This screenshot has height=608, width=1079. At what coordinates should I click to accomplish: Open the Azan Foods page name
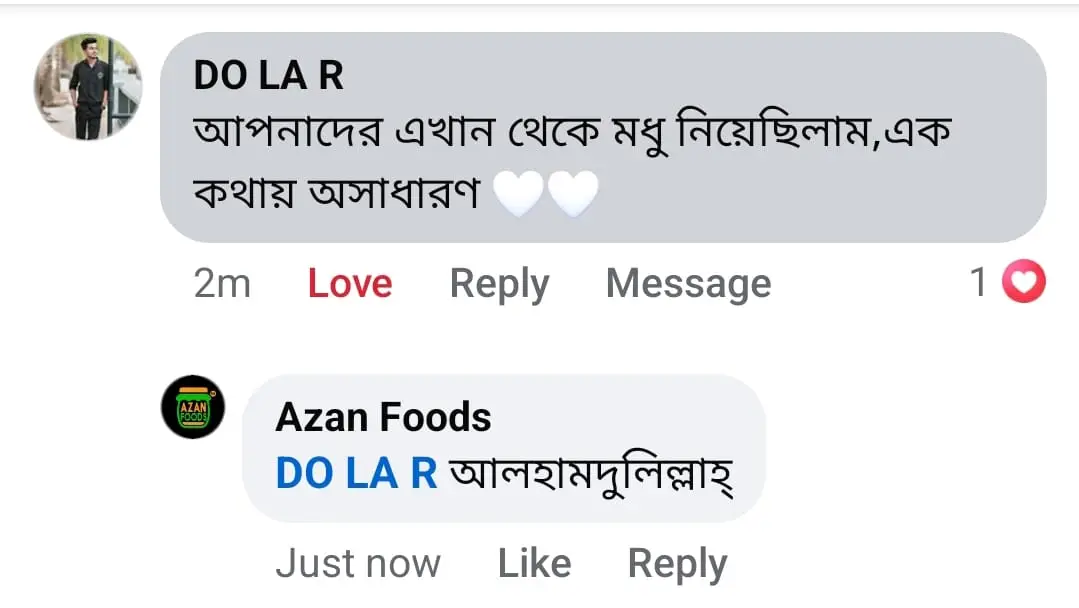pyautogui.click(x=383, y=417)
